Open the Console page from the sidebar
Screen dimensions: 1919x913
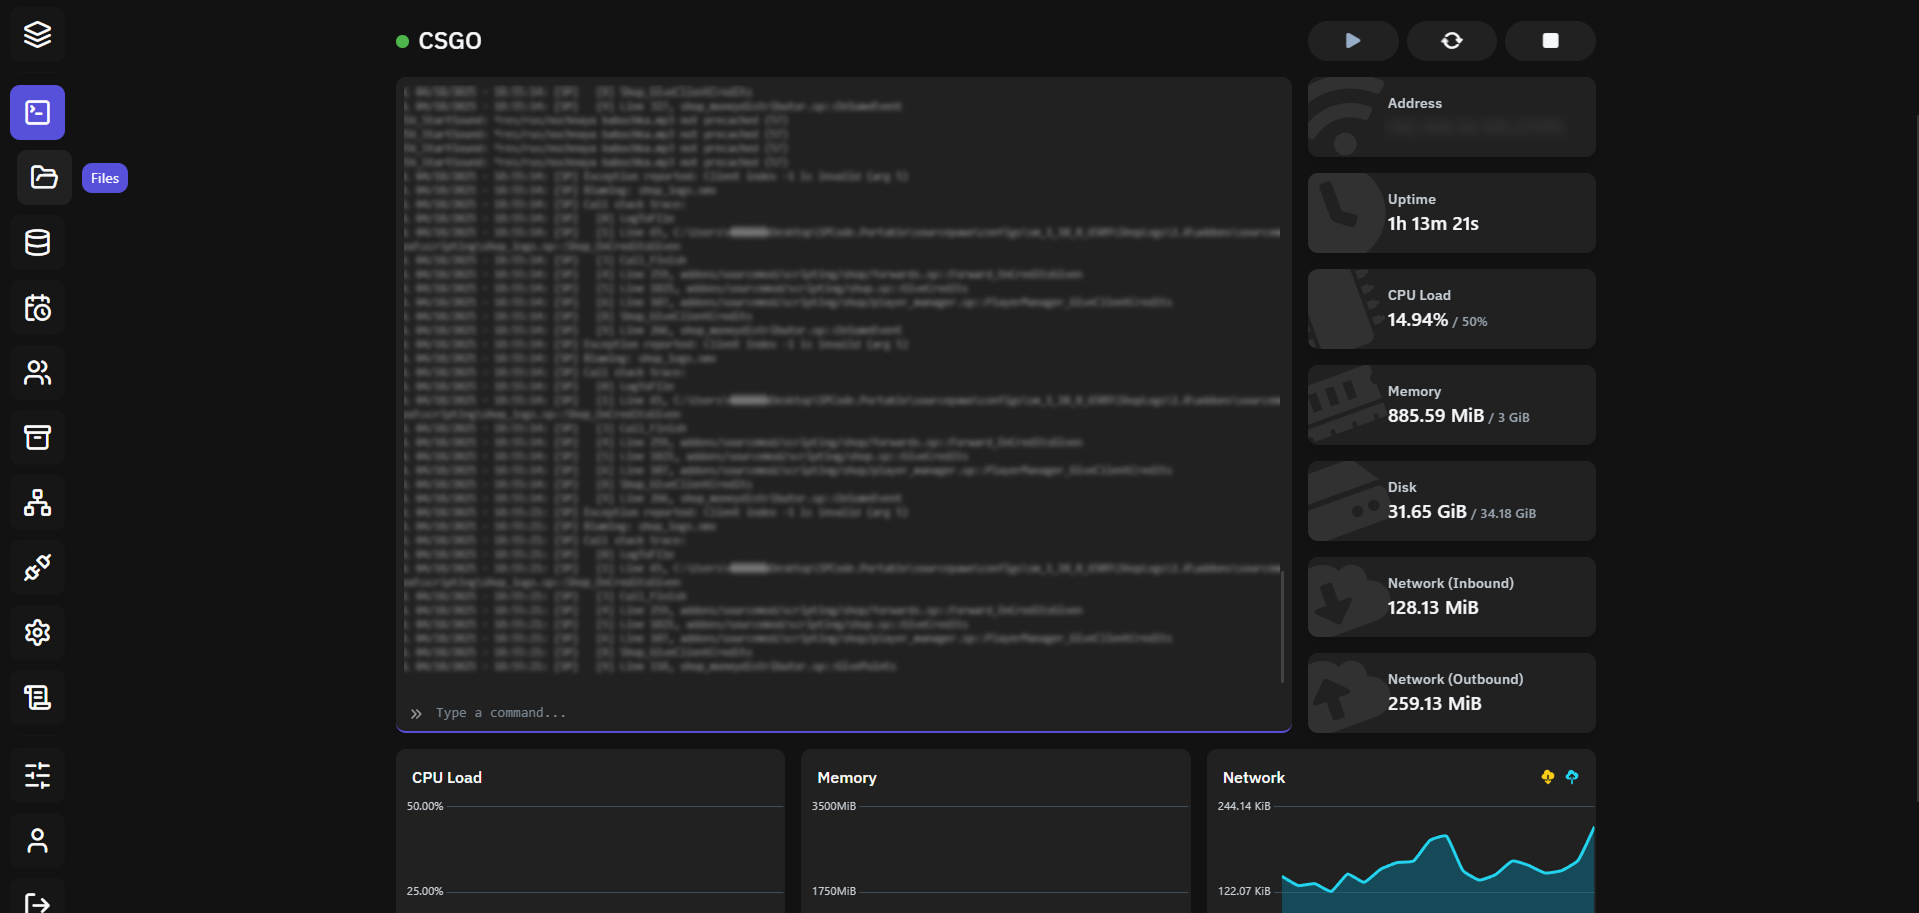coord(38,112)
